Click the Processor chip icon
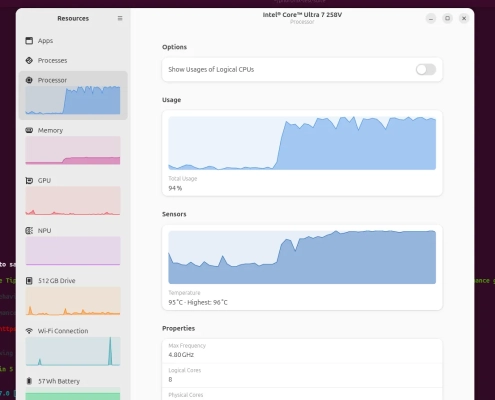 tap(29, 80)
